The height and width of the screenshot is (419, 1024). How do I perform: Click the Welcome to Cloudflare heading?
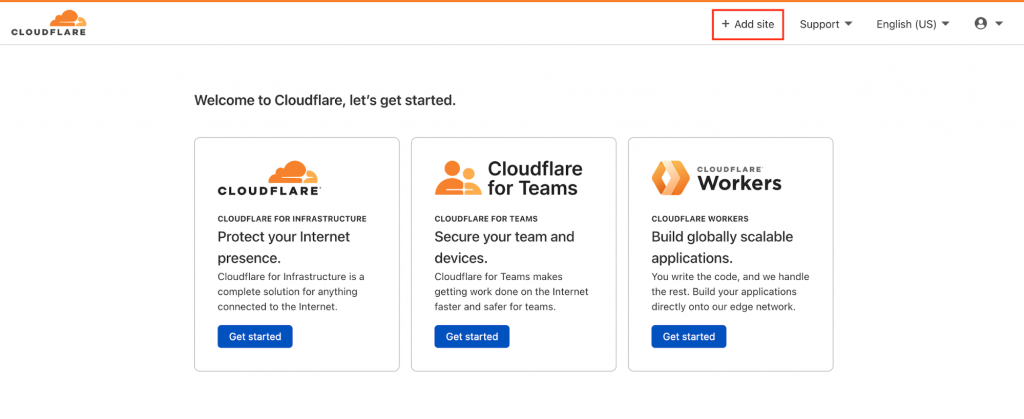[325, 101]
